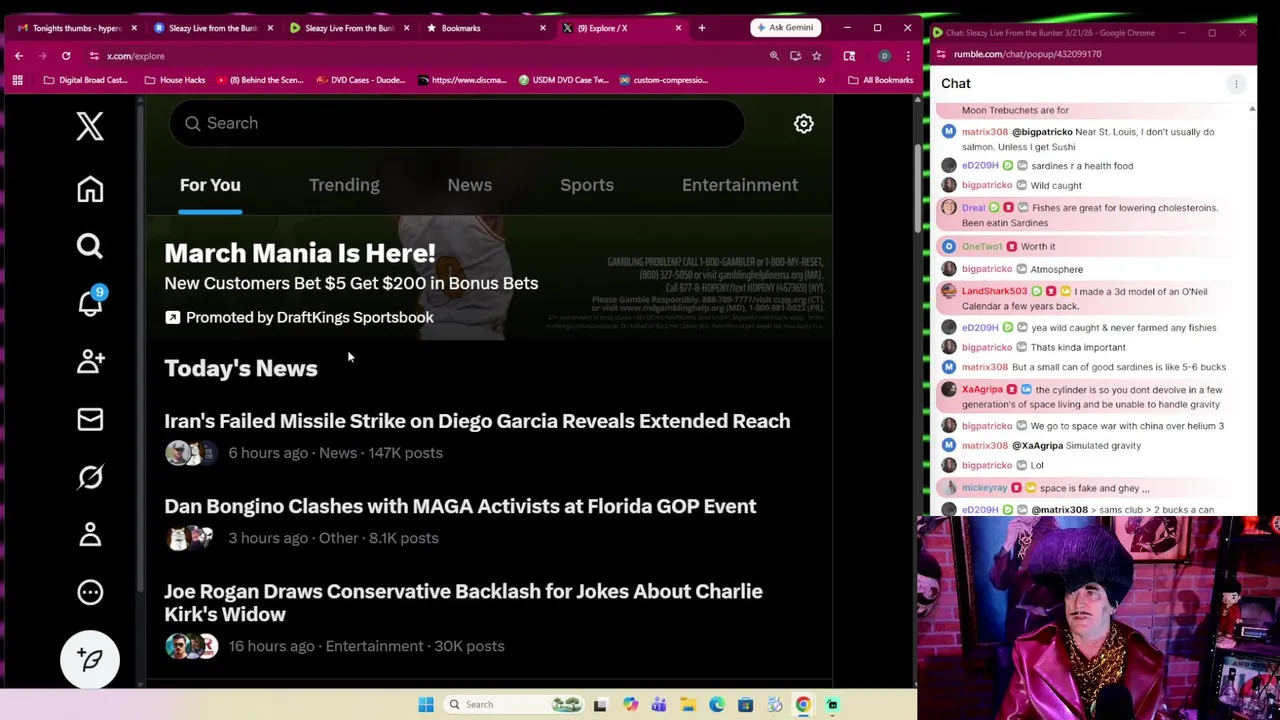1280x720 pixels.
Task: Open Microsoft Edge from the taskbar
Action: coord(717,705)
